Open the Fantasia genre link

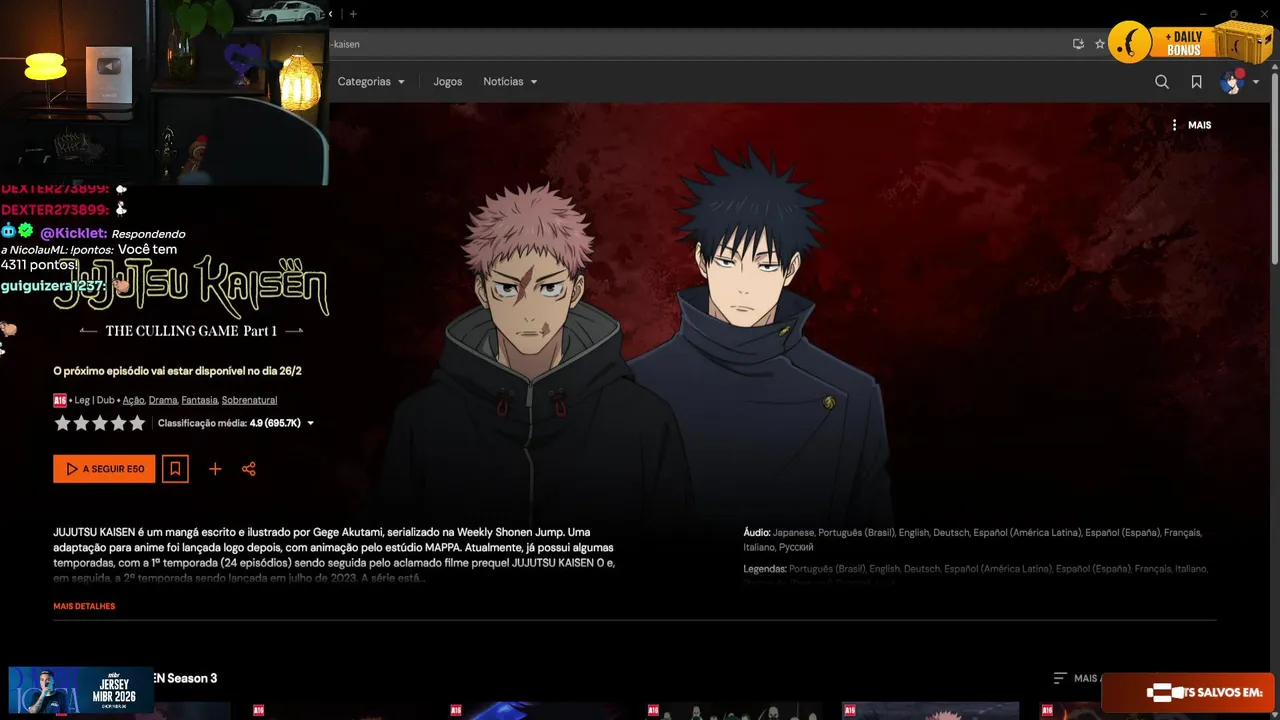(199, 400)
